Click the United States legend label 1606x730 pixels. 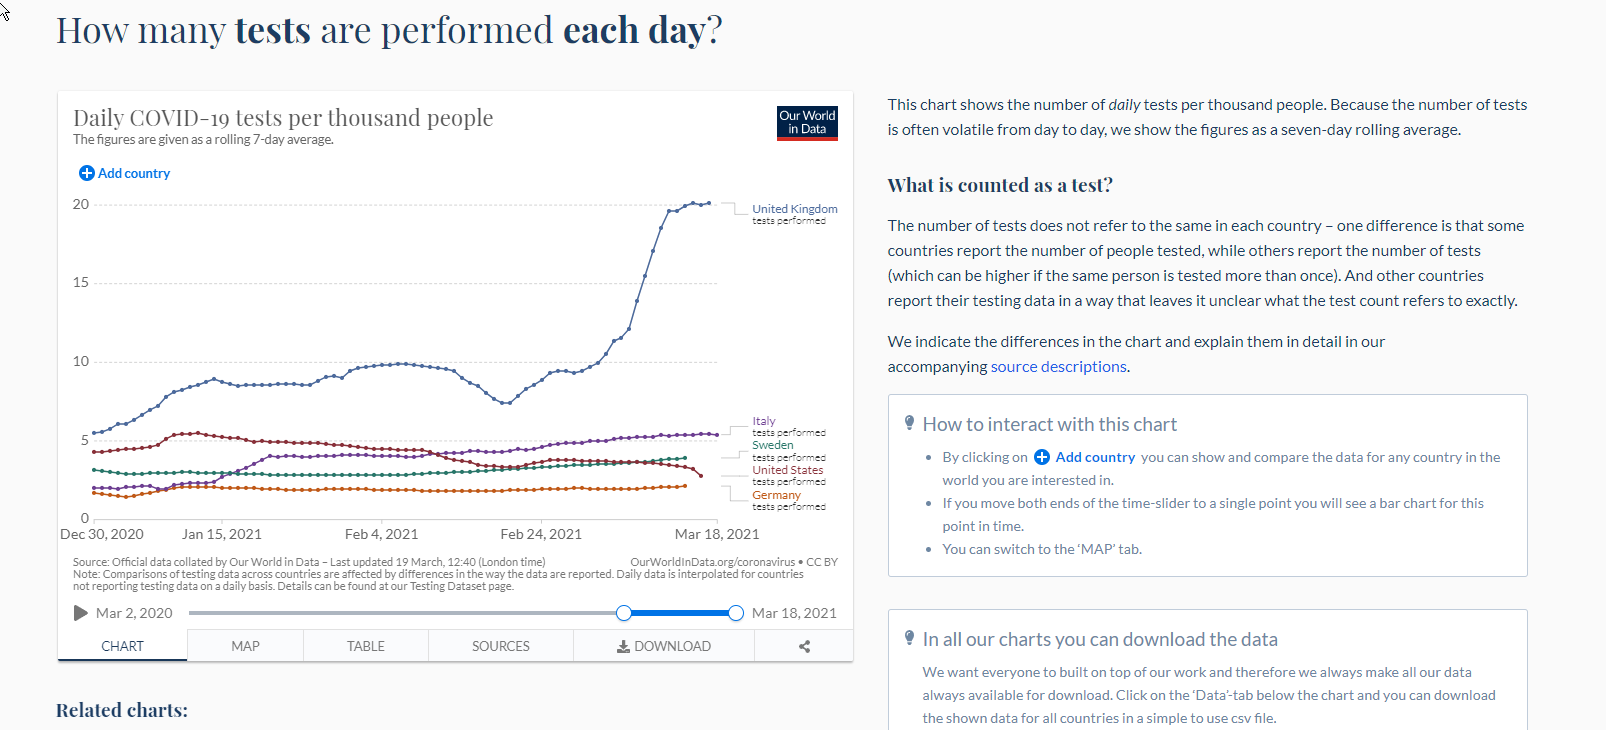click(x=788, y=470)
